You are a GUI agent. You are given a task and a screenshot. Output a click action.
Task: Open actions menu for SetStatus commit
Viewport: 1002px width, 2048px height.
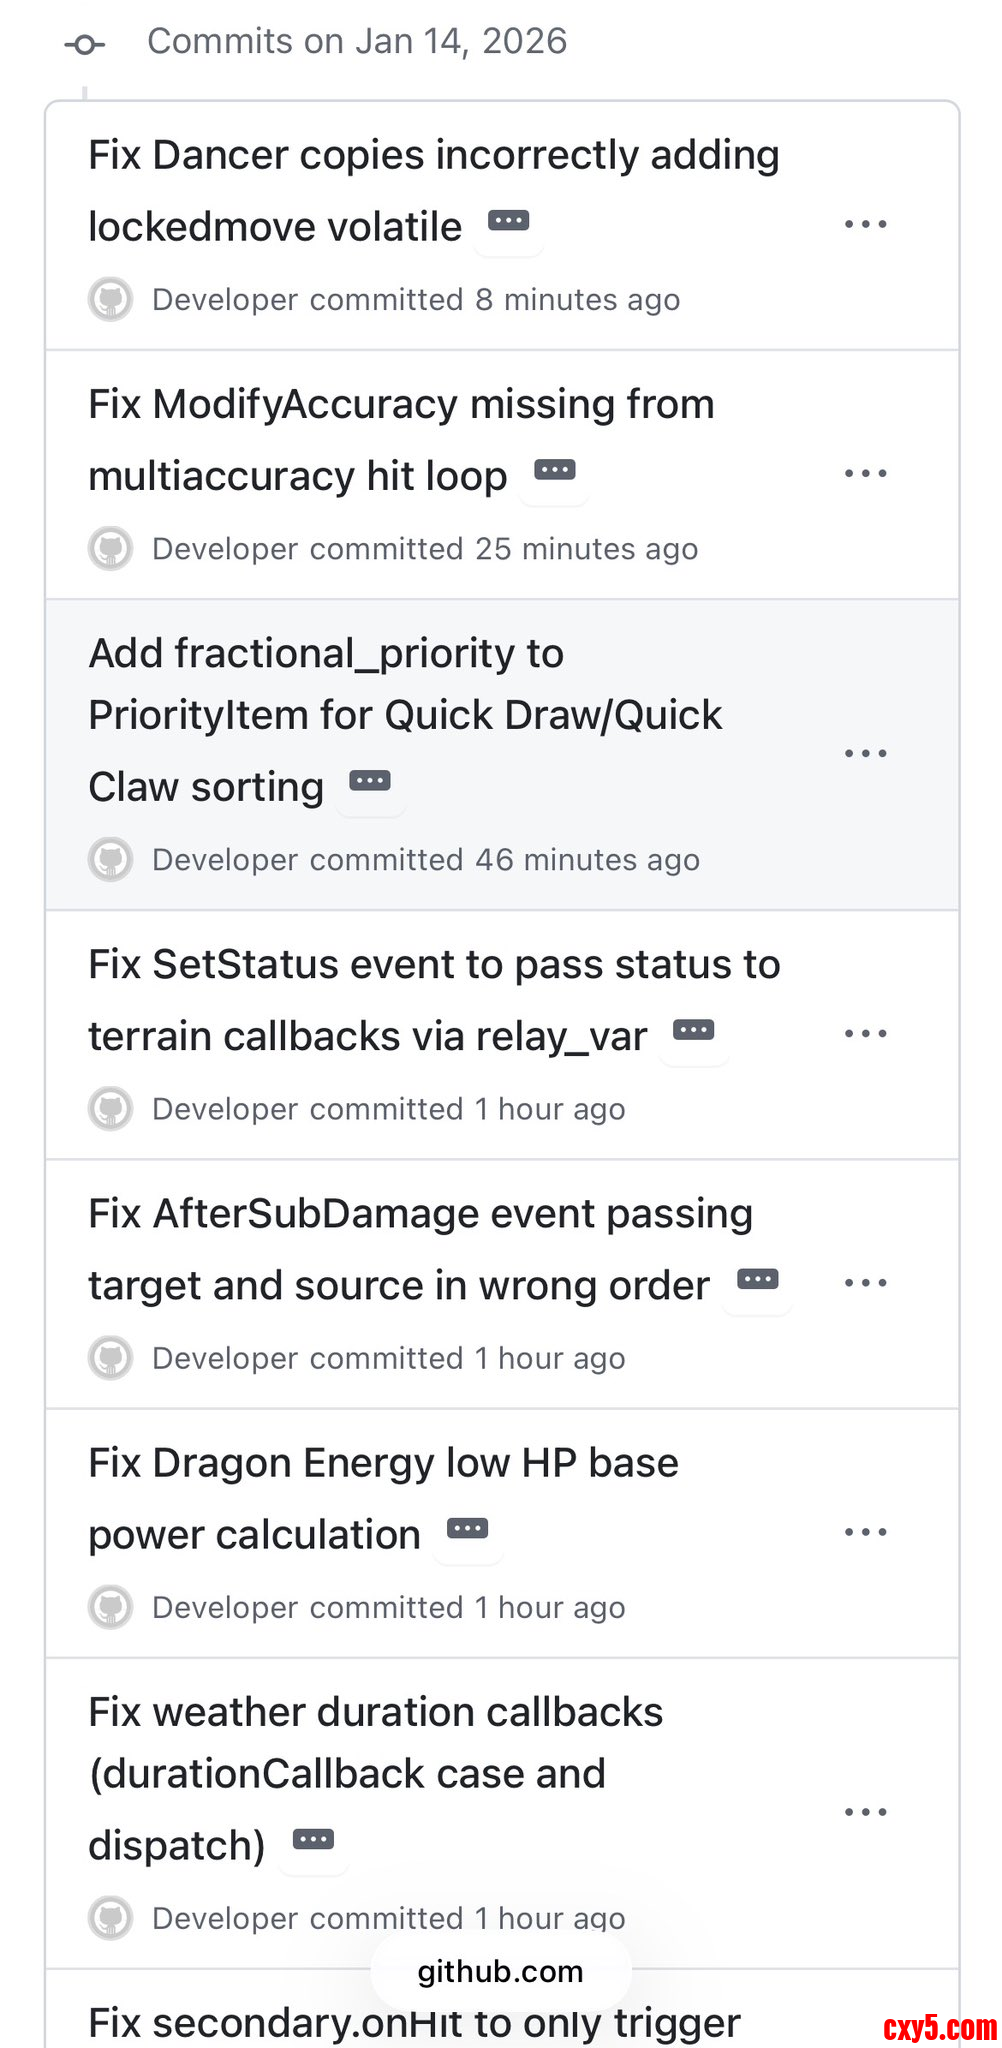tap(865, 1034)
